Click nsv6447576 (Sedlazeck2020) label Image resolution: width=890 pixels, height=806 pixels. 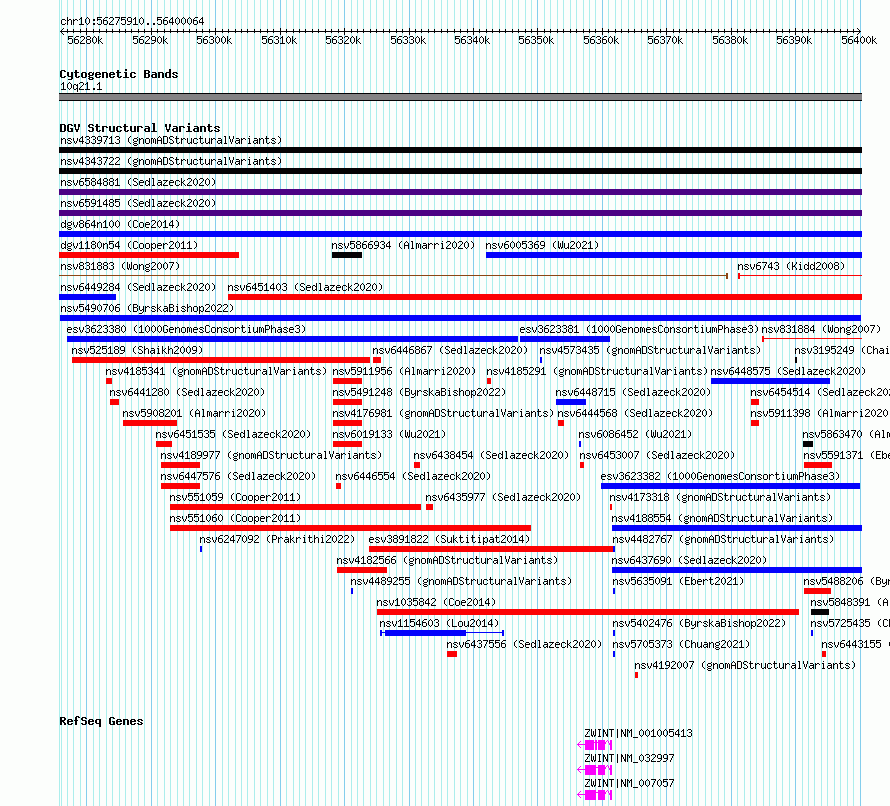[x=238, y=476]
